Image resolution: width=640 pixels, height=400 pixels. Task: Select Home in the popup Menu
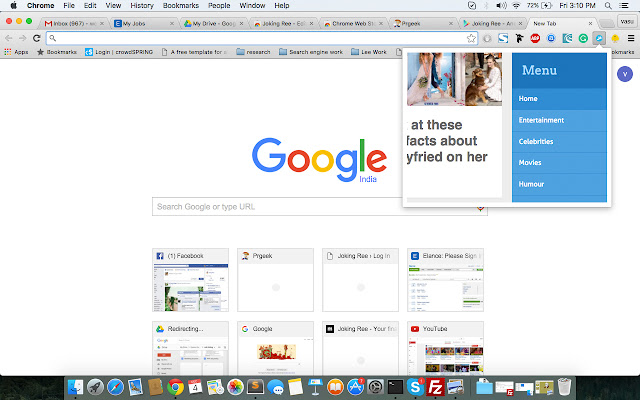click(x=559, y=99)
